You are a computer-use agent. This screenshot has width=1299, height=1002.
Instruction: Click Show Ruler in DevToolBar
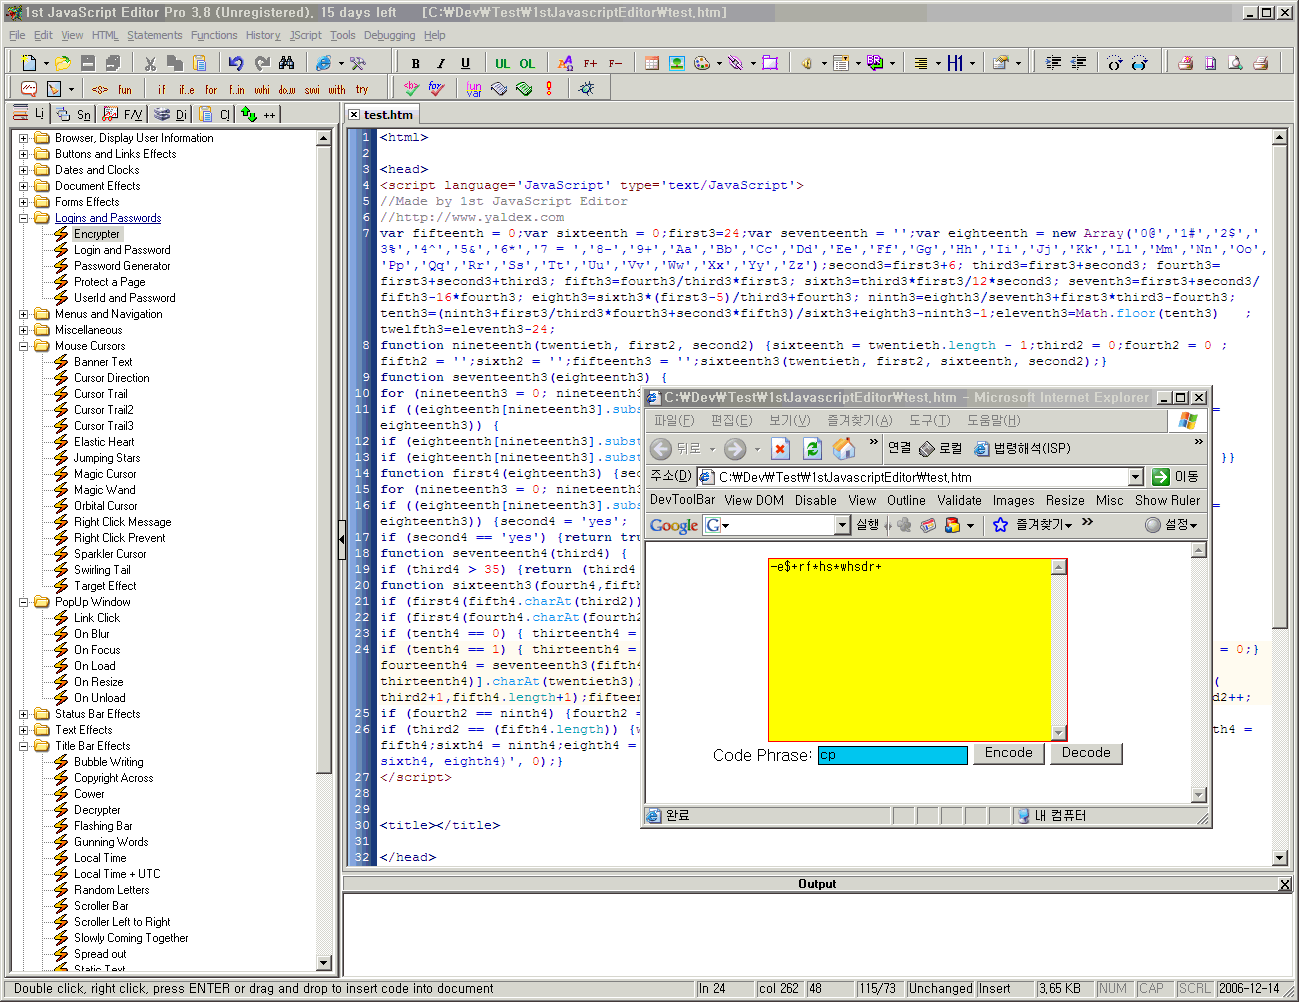(1167, 500)
